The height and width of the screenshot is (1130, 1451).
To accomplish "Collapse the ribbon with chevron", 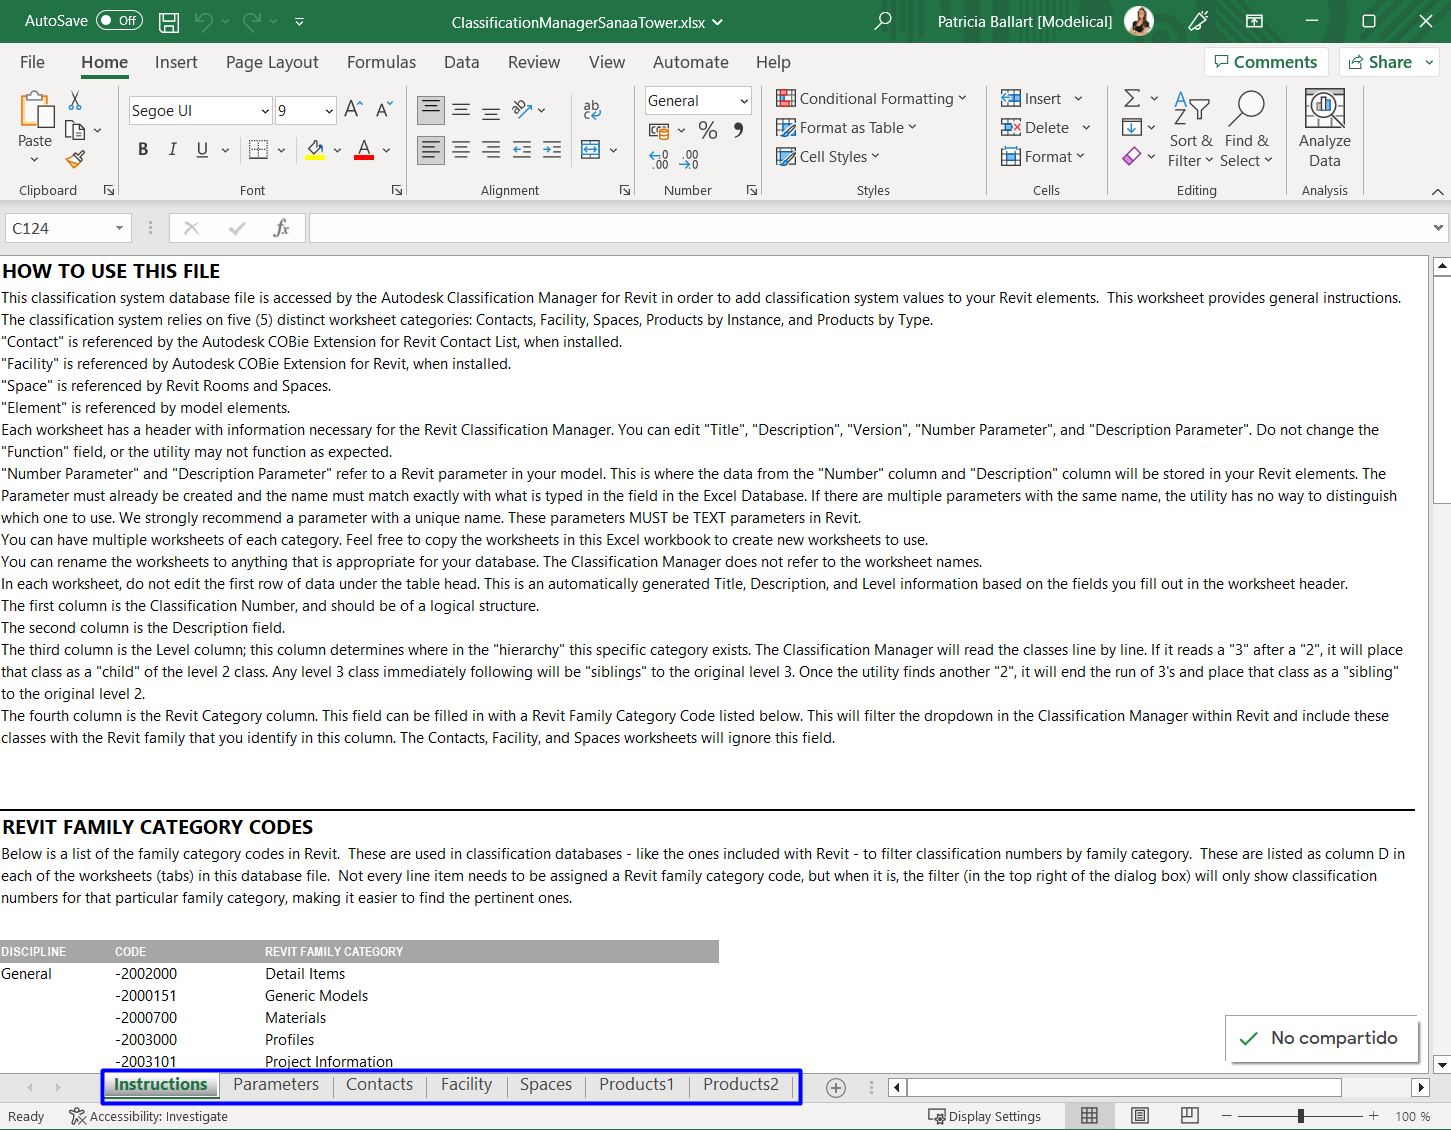I will click(1437, 191).
